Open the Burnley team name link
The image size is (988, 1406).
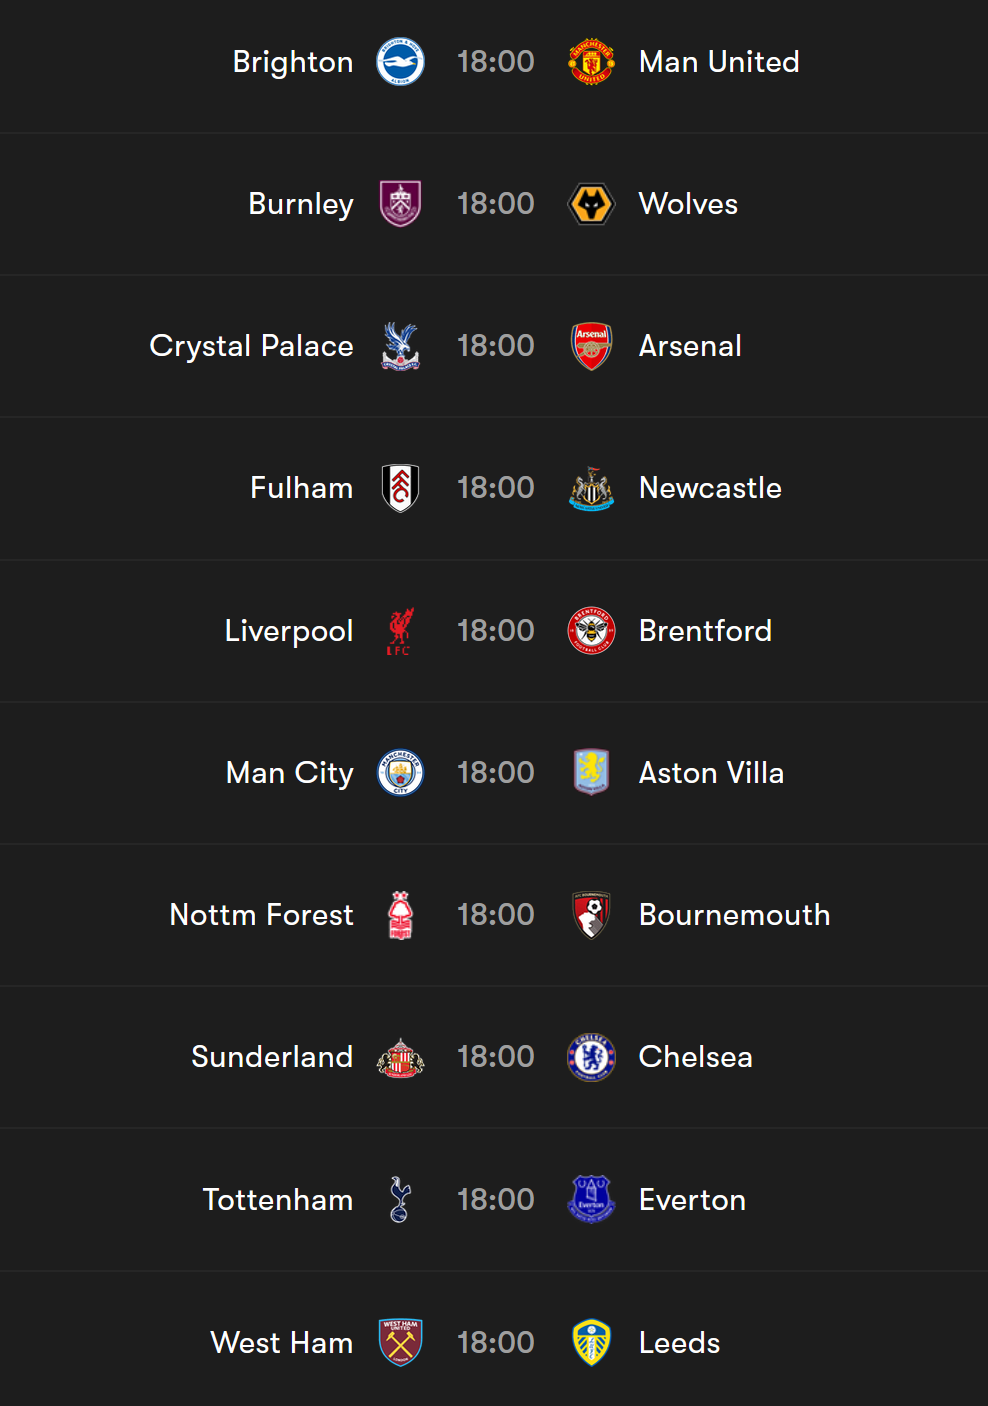301,204
